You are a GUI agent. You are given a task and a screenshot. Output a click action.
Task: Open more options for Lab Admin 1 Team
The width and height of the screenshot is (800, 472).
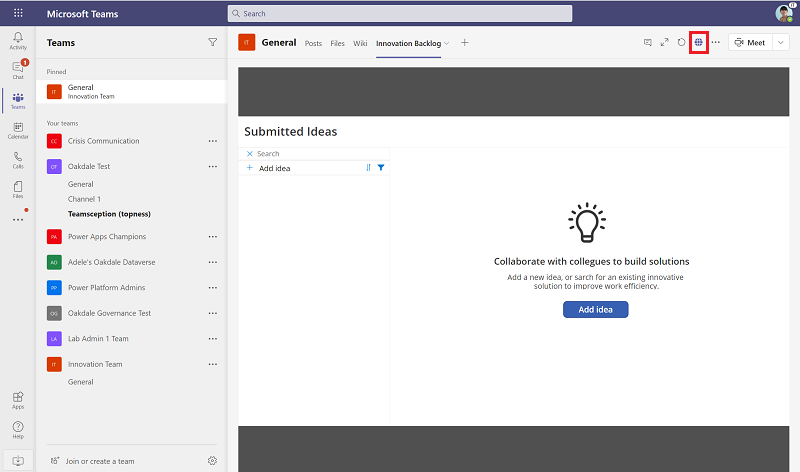pyautogui.click(x=213, y=339)
